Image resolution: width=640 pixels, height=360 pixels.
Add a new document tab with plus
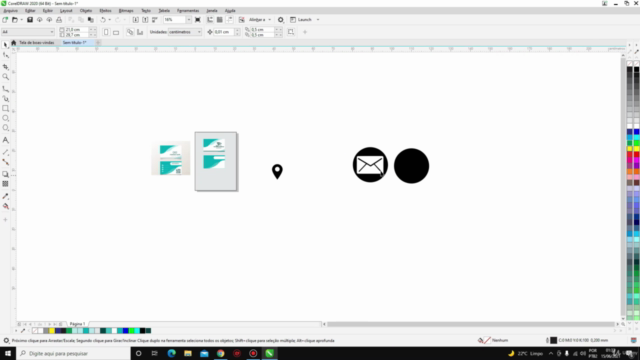(x=98, y=42)
